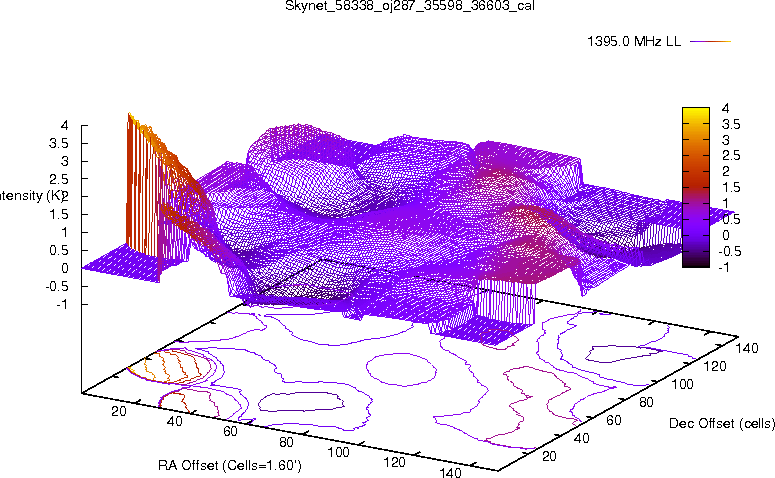
Task: Select the color bar label 0
Action: point(726,235)
